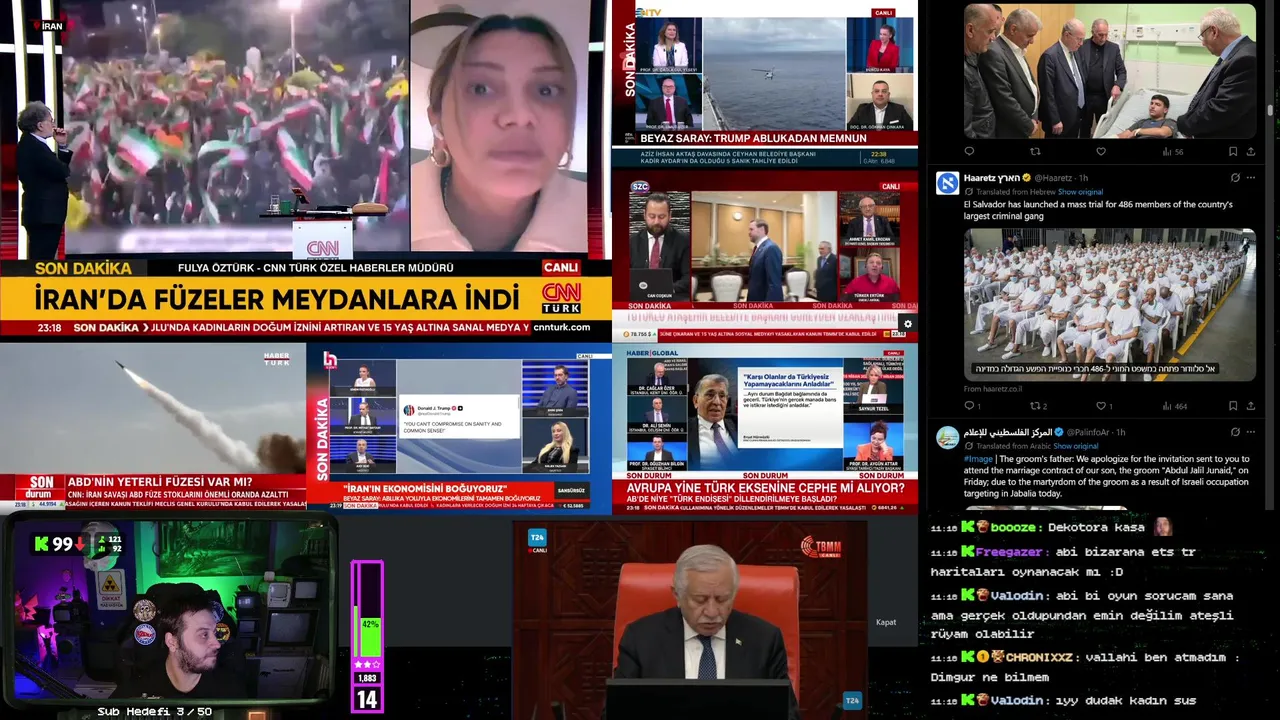Click the Haaretz profile avatar
The image size is (1280, 720).
(x=947, y=183)
